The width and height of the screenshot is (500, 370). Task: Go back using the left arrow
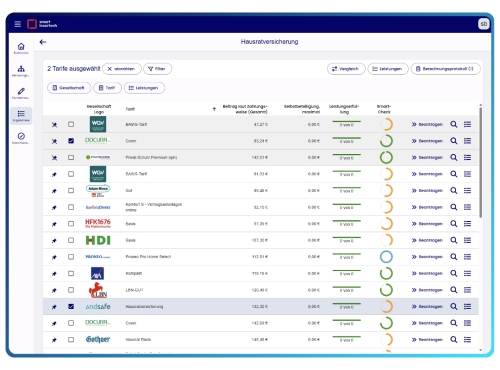click(43, 42)
